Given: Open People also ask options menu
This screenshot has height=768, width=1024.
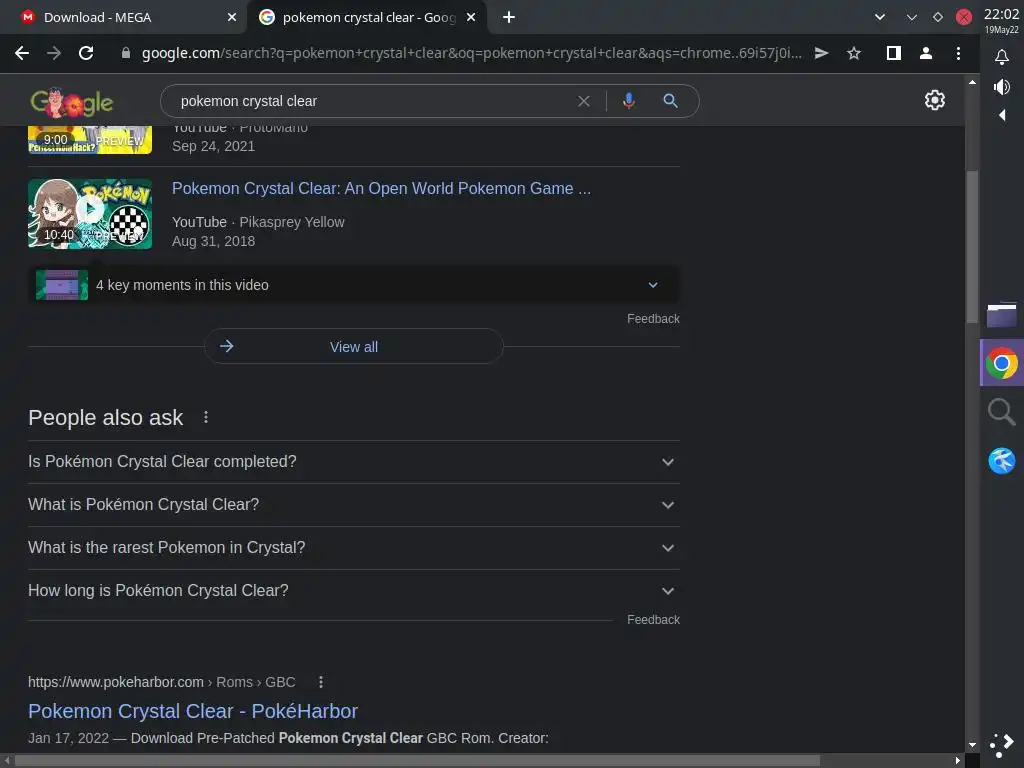Looking at the screenshot, I should pos(206,417).
